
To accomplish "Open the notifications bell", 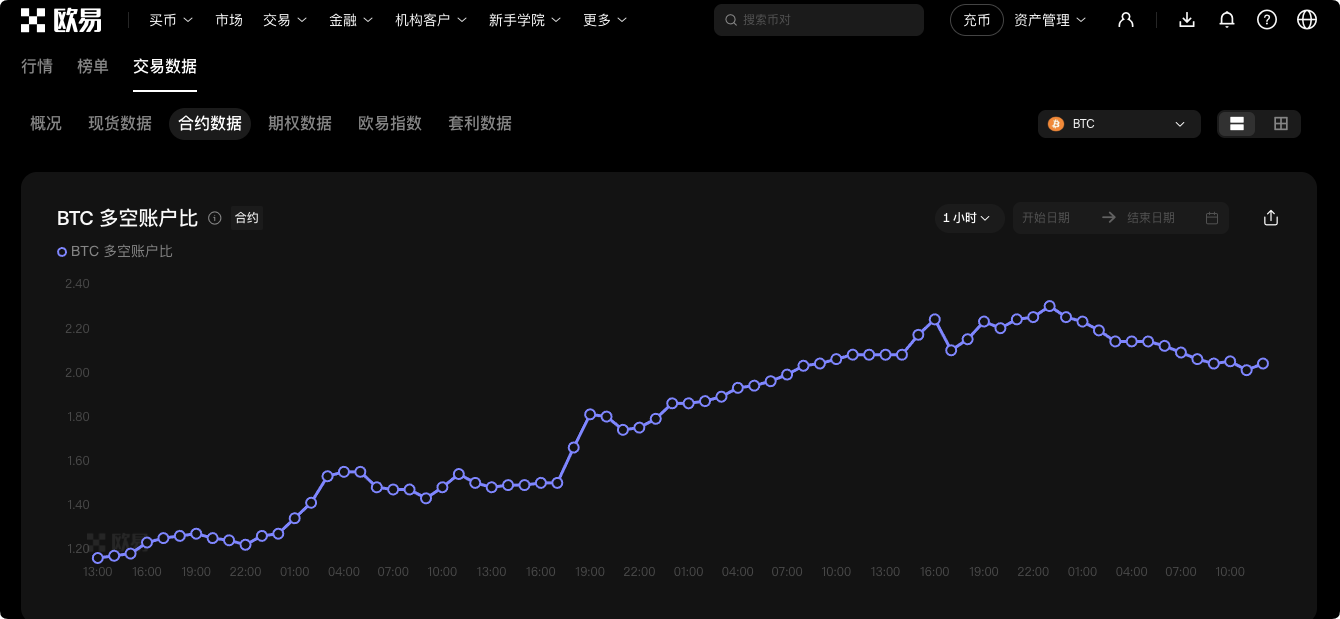I will [x=1227, y=20].
